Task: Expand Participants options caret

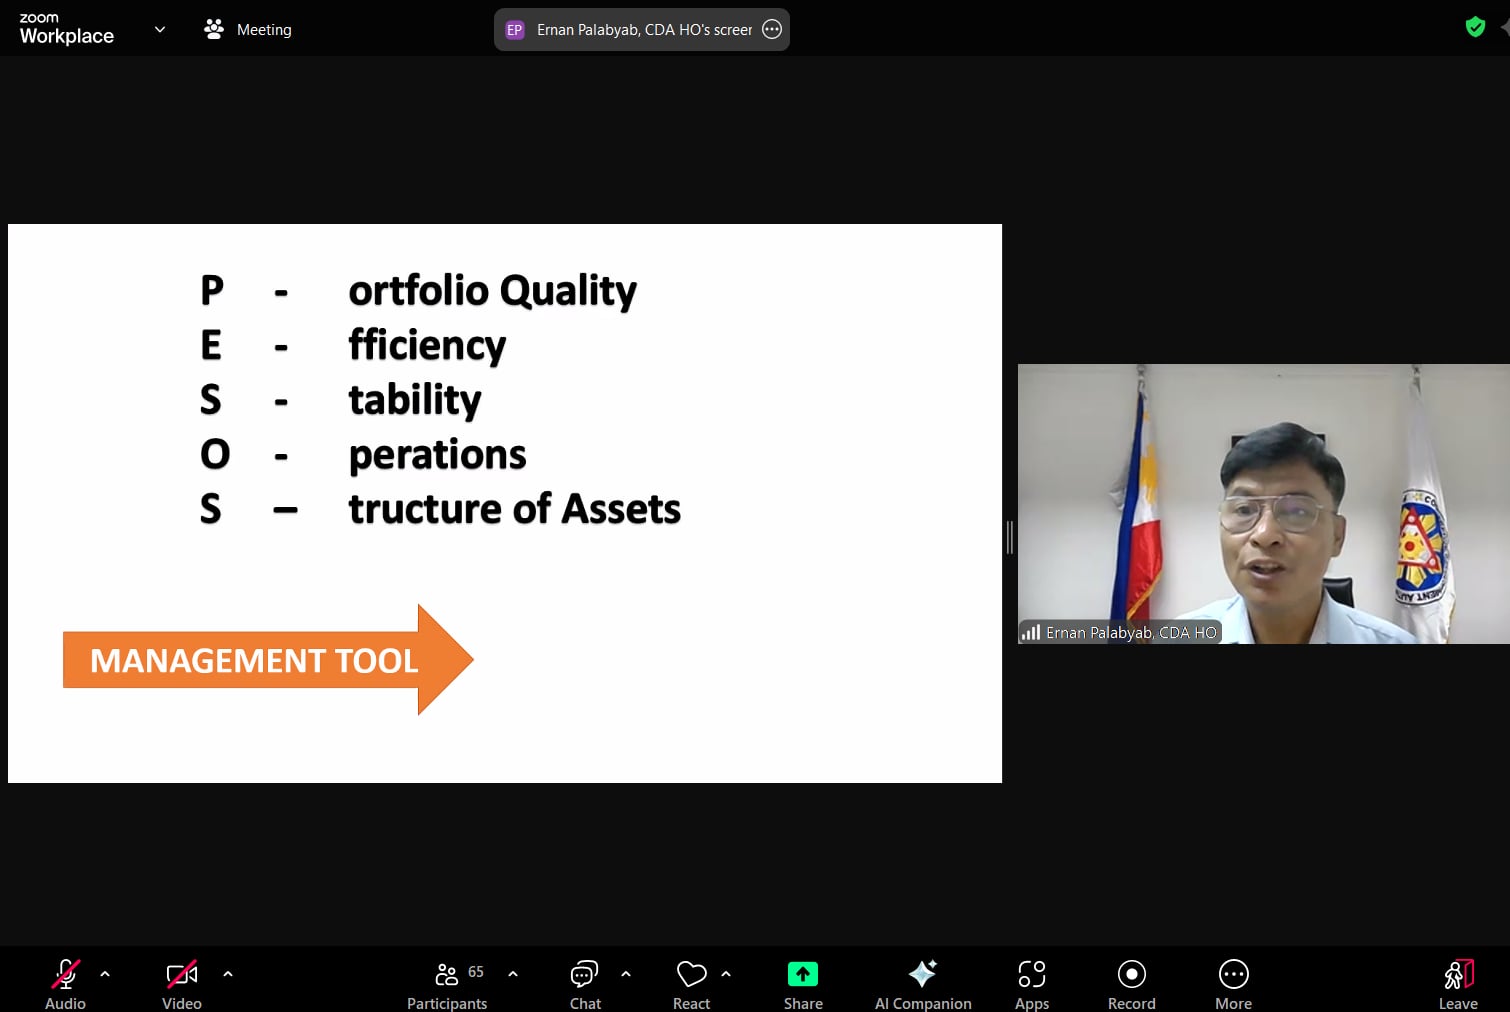Action: [x=513, y=973]
